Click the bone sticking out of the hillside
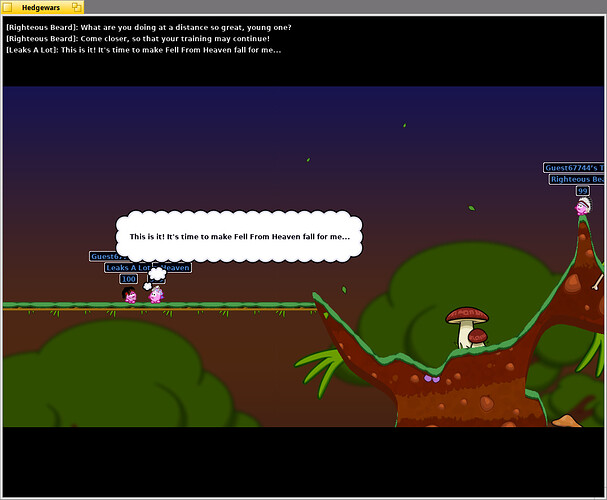The image size is (607, 500). pyautogui.click(x=597, y=282)
